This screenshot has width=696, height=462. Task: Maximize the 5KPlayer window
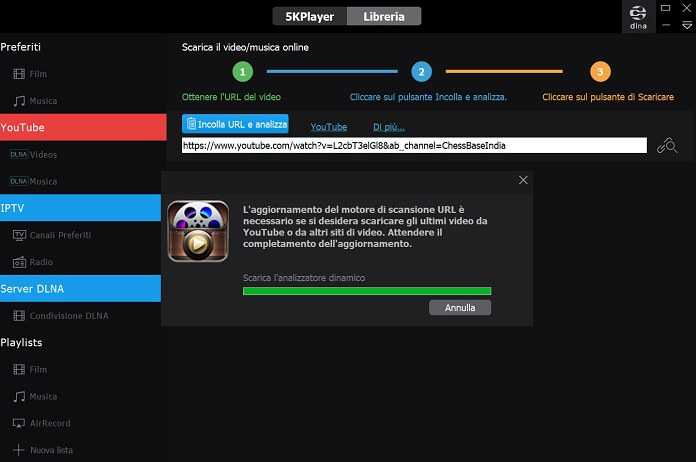665,8
